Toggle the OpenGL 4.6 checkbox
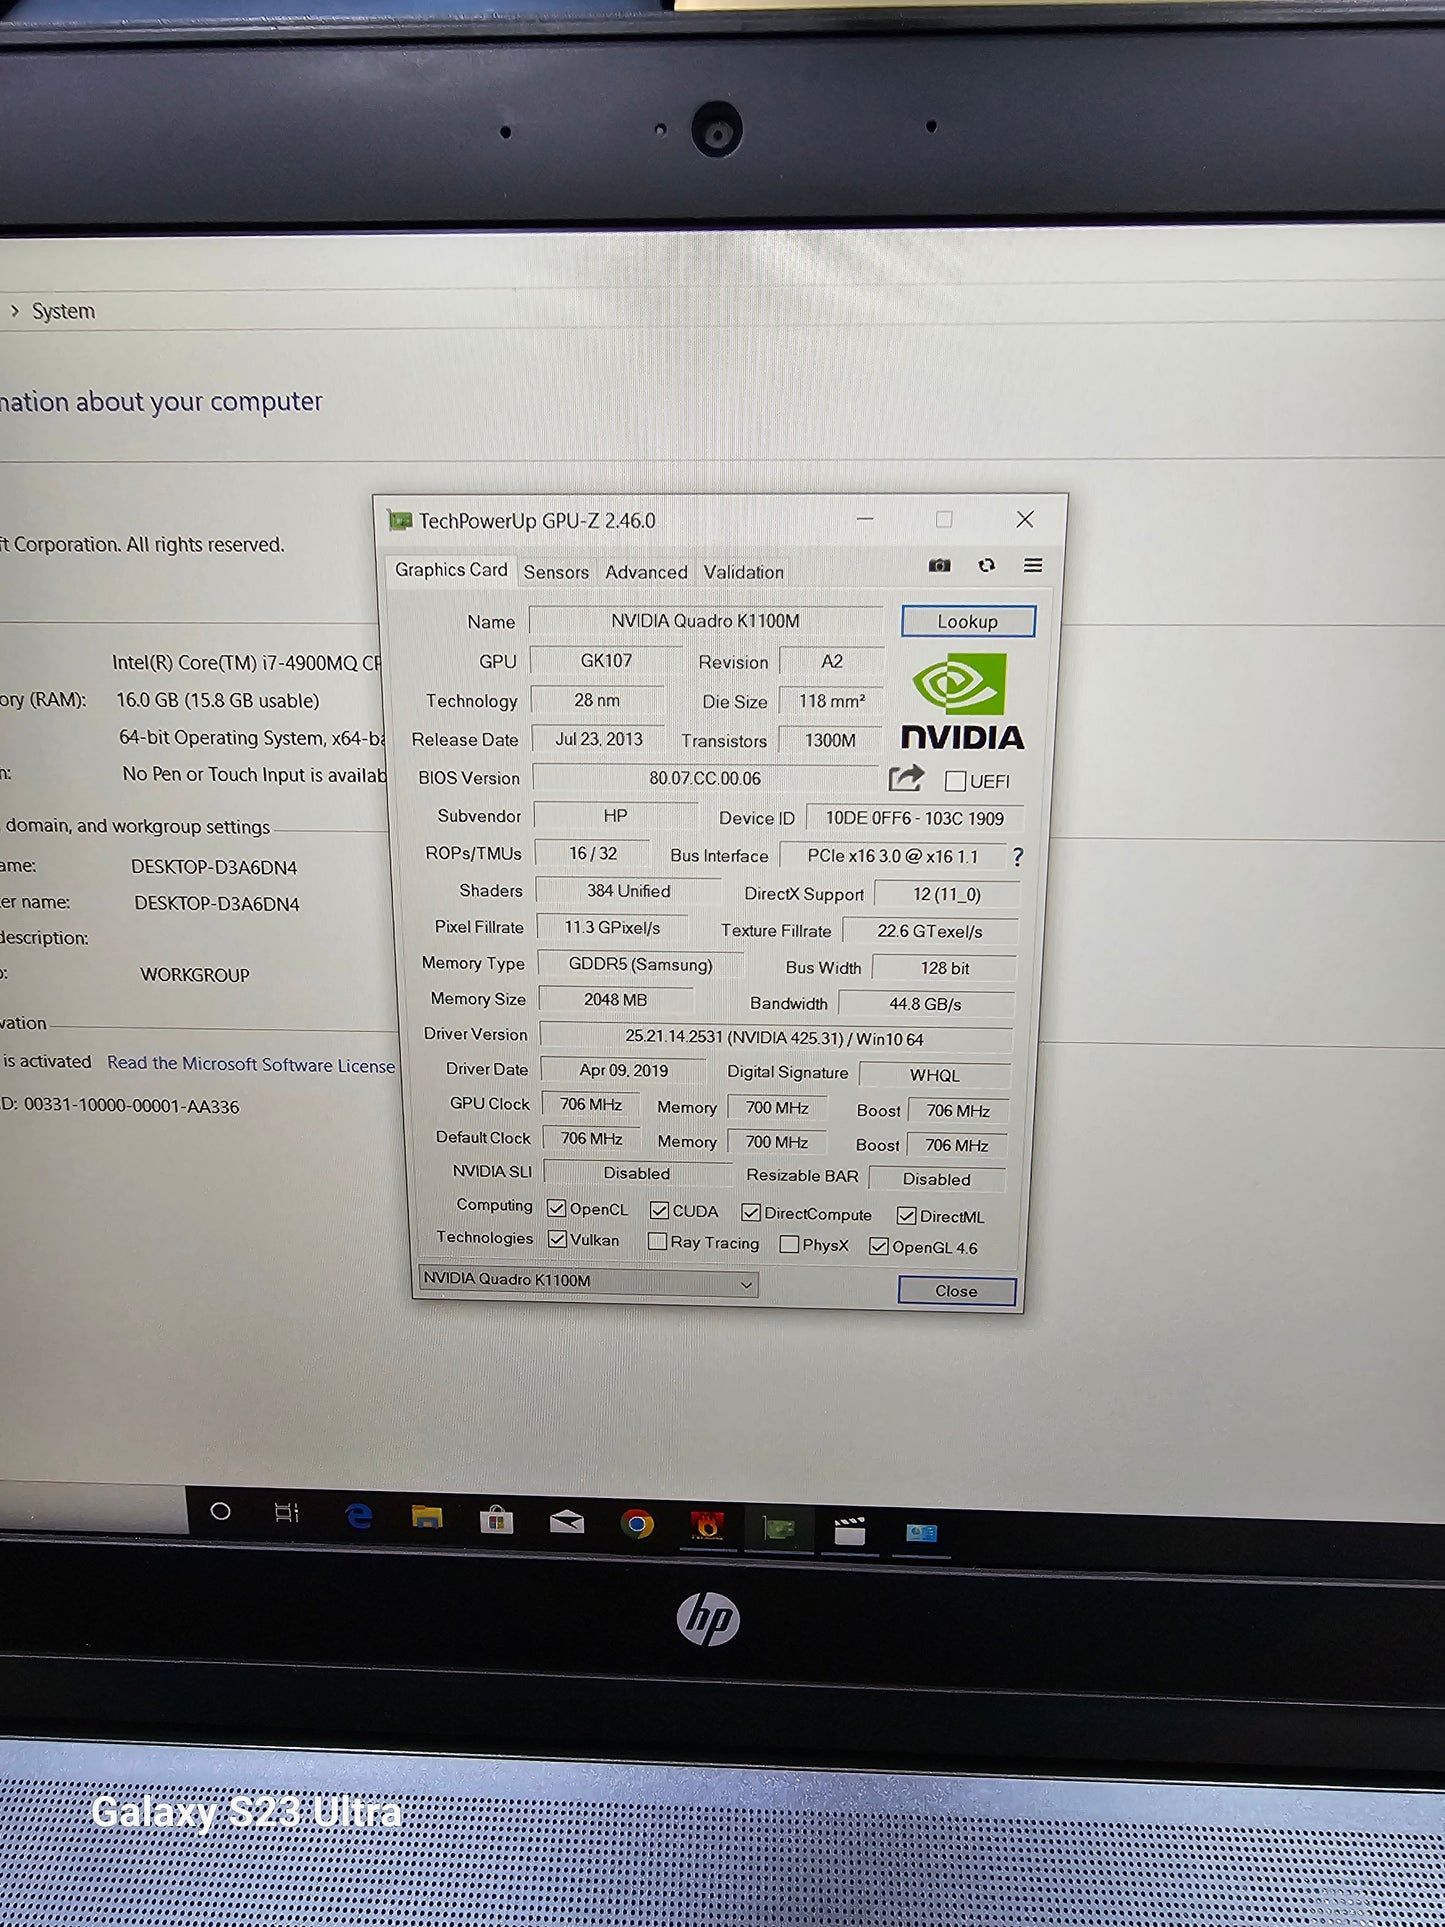Screen dimensions: 1445x1927 [x=879, y=1246]
